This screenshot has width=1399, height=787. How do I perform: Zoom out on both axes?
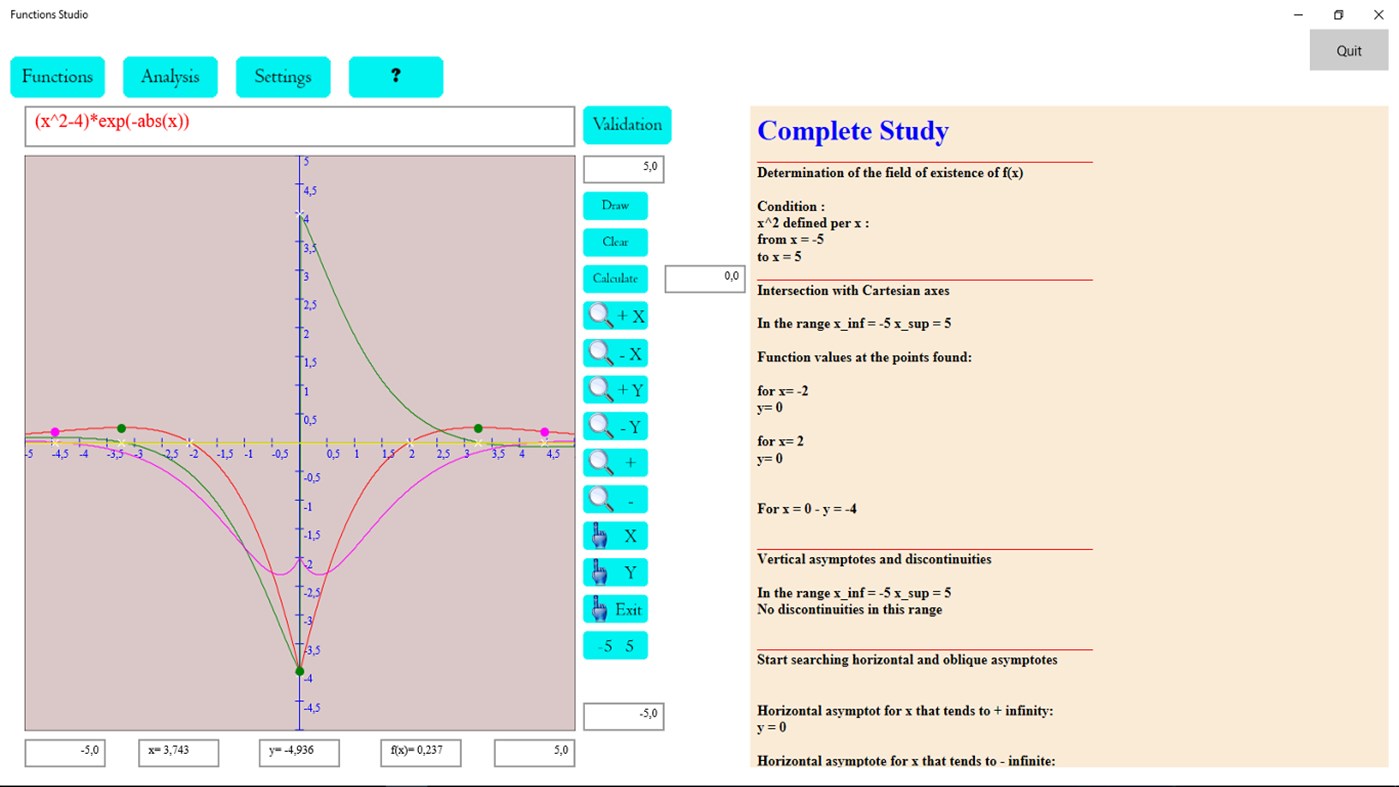pyautogui.click(x=615, y=498)
